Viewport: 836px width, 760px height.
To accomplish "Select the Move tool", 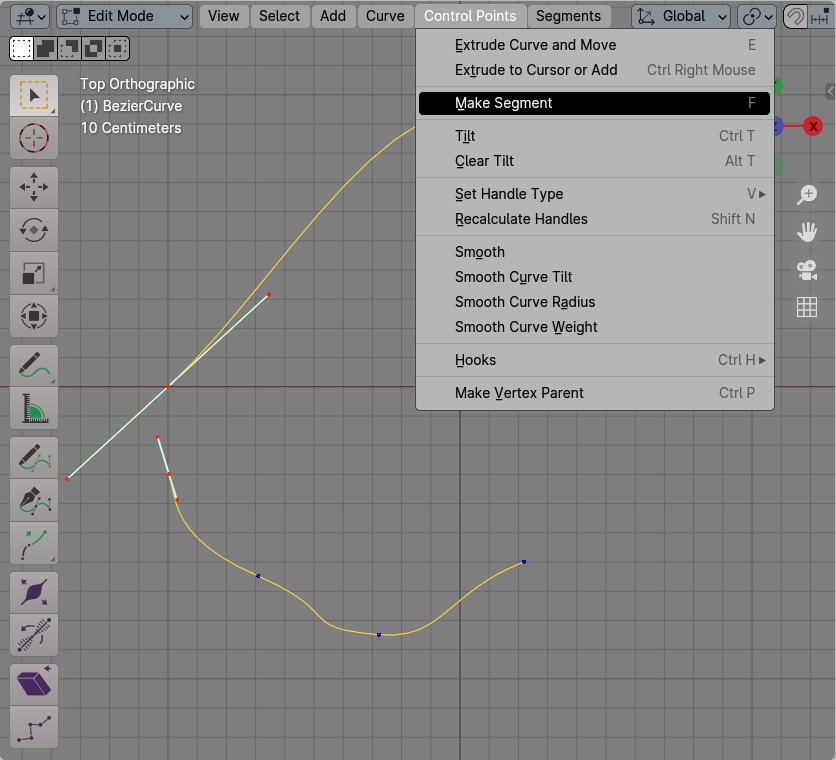I will [34, 187].
